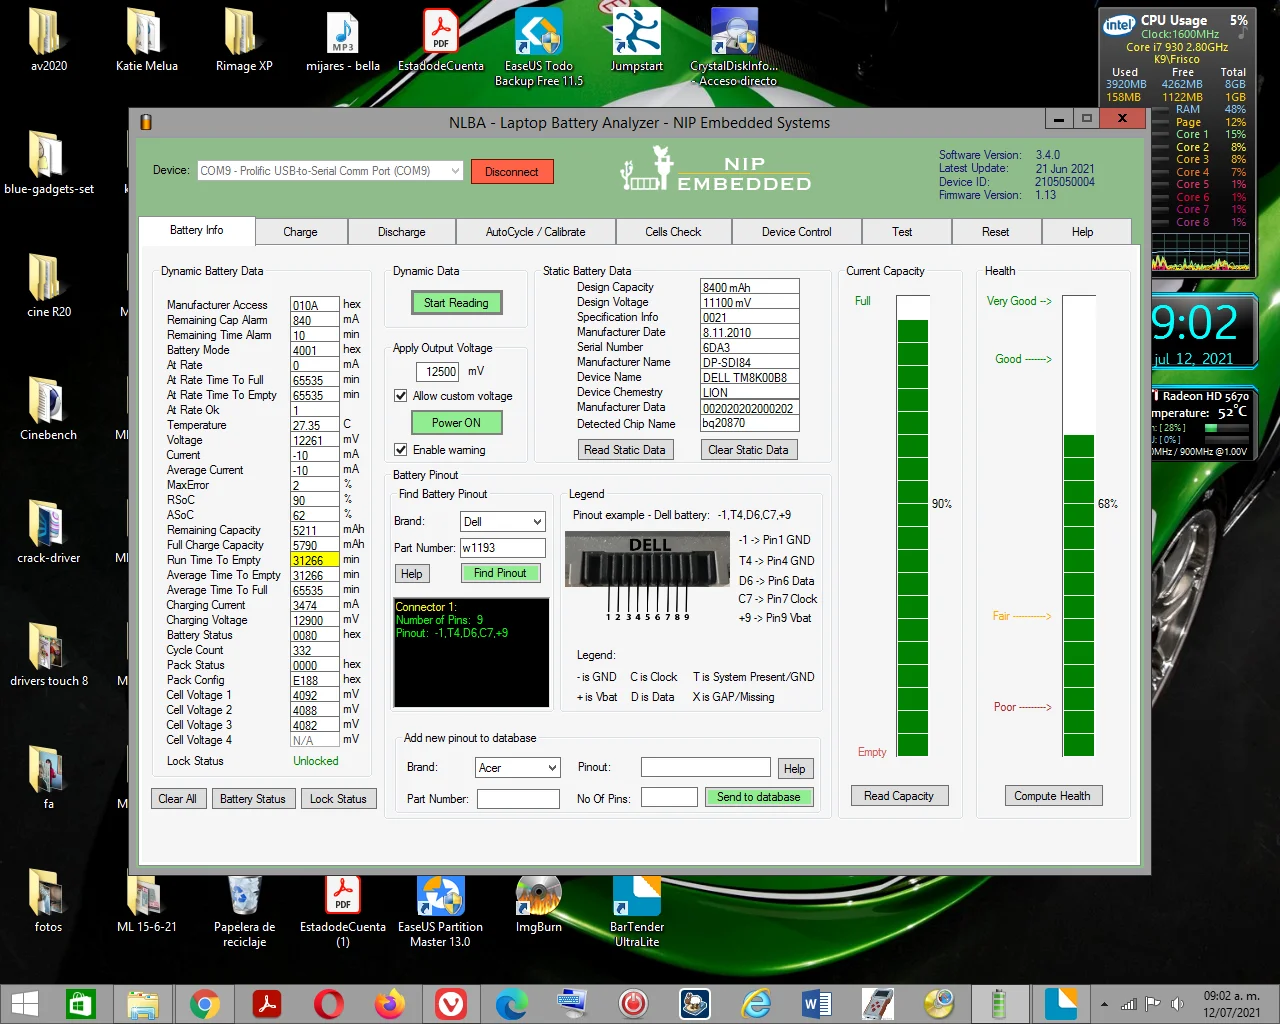Launch BarTender UltraLite shortcut
The height and width of the screenshot is (1024, 1280).
[637, 910]
